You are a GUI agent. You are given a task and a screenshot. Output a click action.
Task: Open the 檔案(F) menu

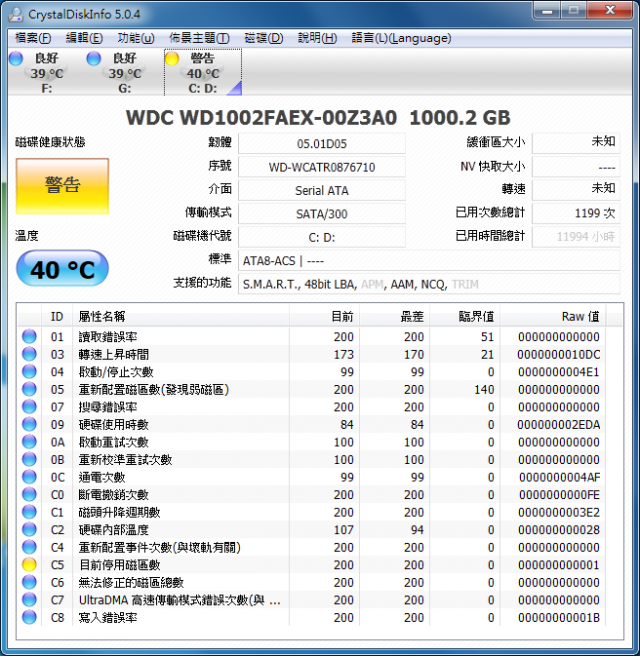coord(33,38)
